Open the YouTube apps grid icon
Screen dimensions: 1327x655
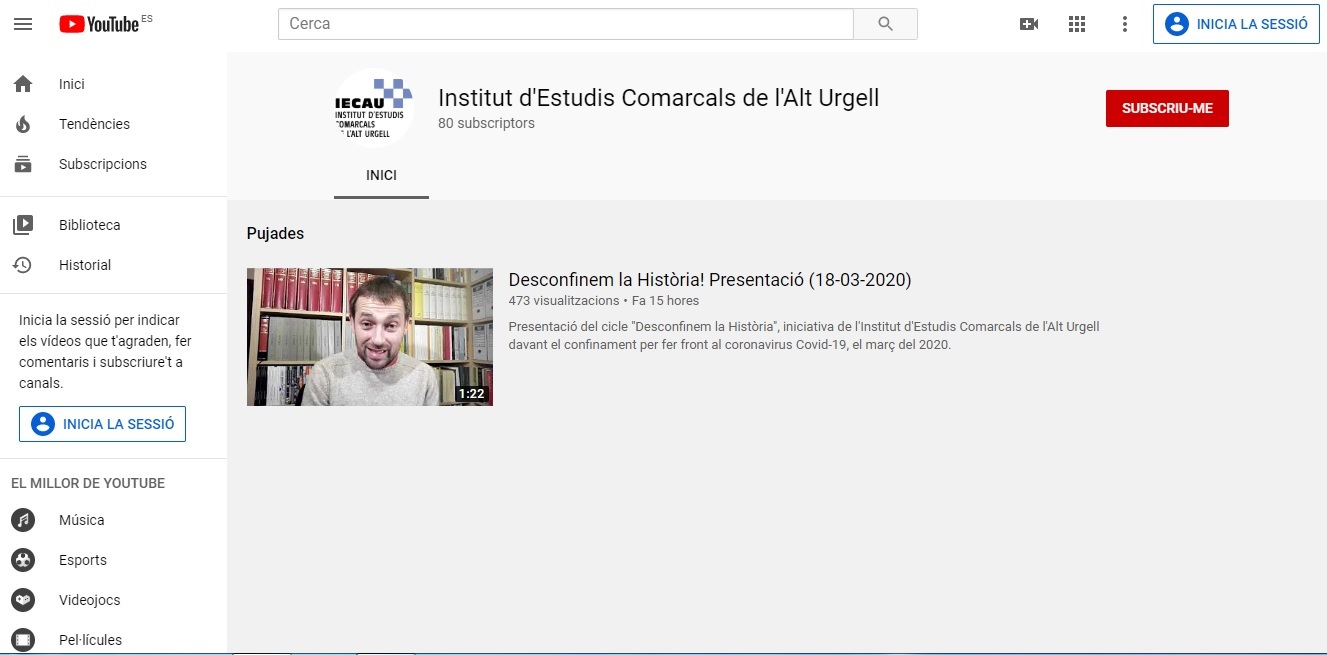pyautogui.click(x=1077, y=24)
